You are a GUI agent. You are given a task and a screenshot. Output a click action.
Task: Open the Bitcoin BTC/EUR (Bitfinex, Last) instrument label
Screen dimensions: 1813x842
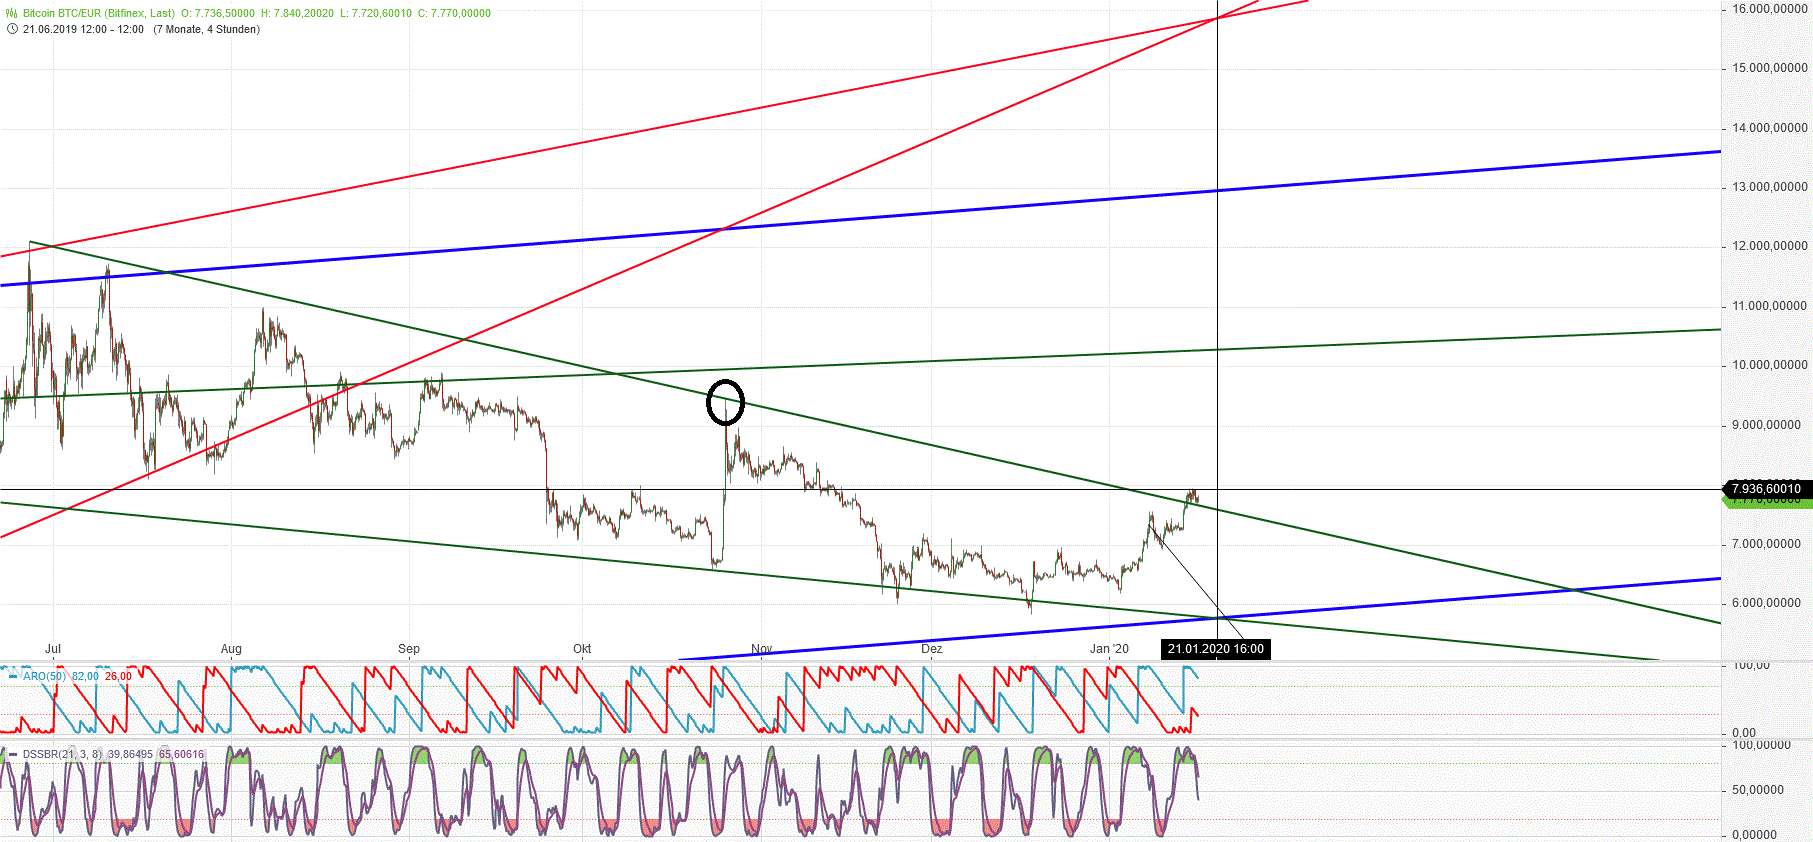pos(99,14)
